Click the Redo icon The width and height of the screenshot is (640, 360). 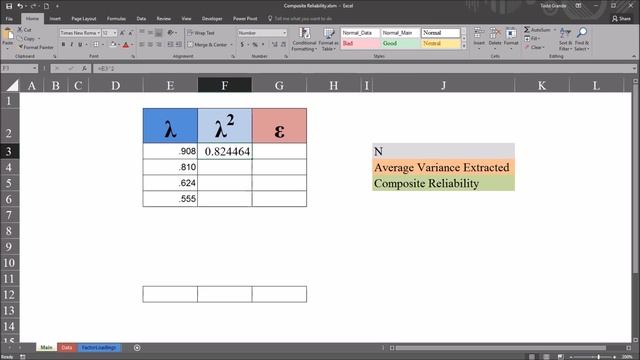click(x=33, y=6)
